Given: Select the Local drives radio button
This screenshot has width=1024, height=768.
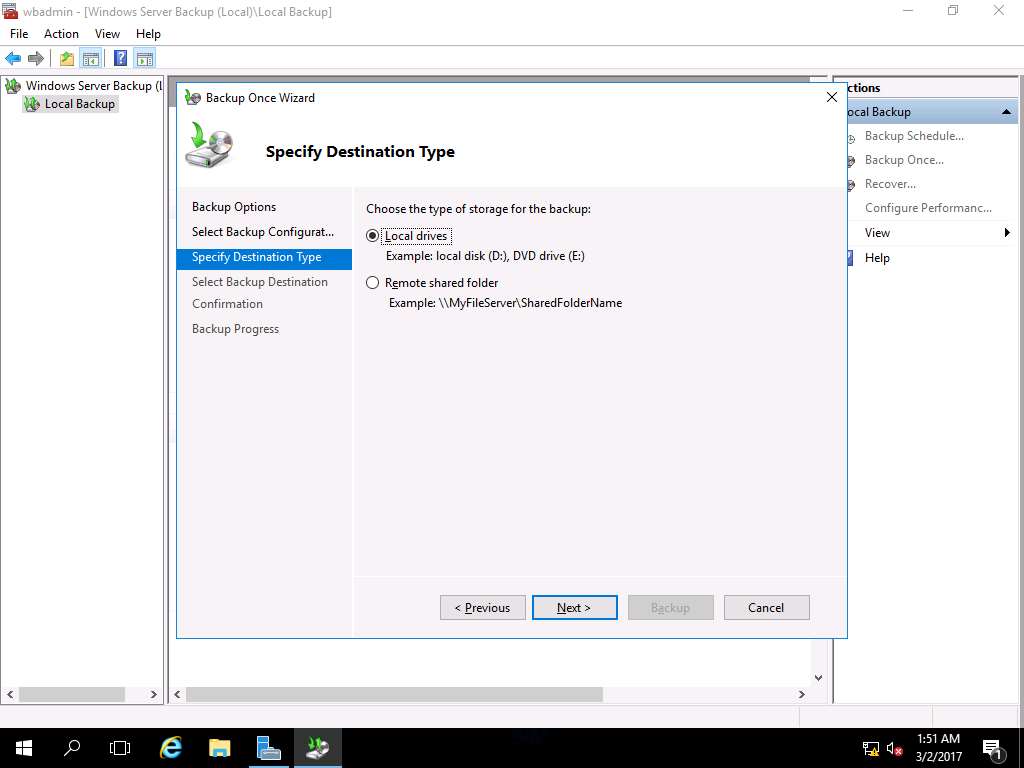Looking at the screenshot, I should click(x=372, y=236).
